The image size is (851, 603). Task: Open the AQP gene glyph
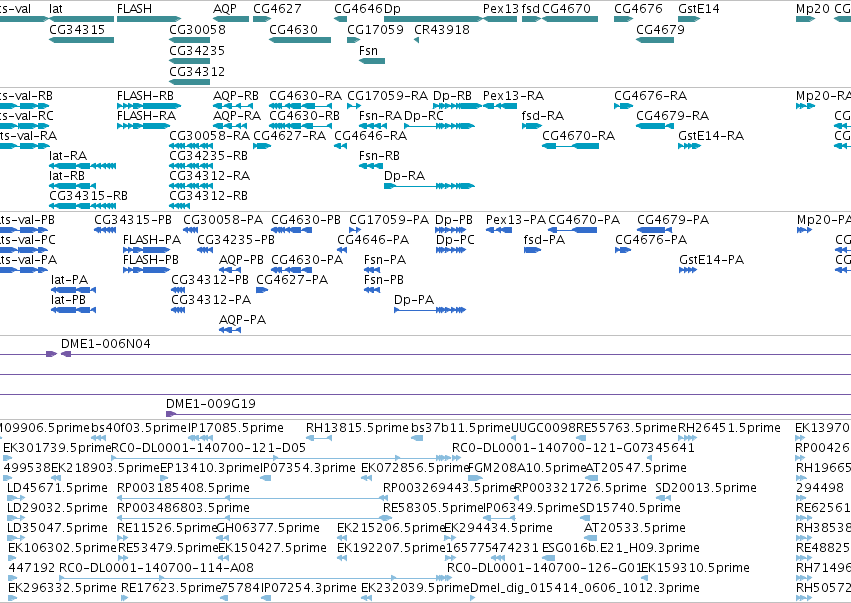231,19
